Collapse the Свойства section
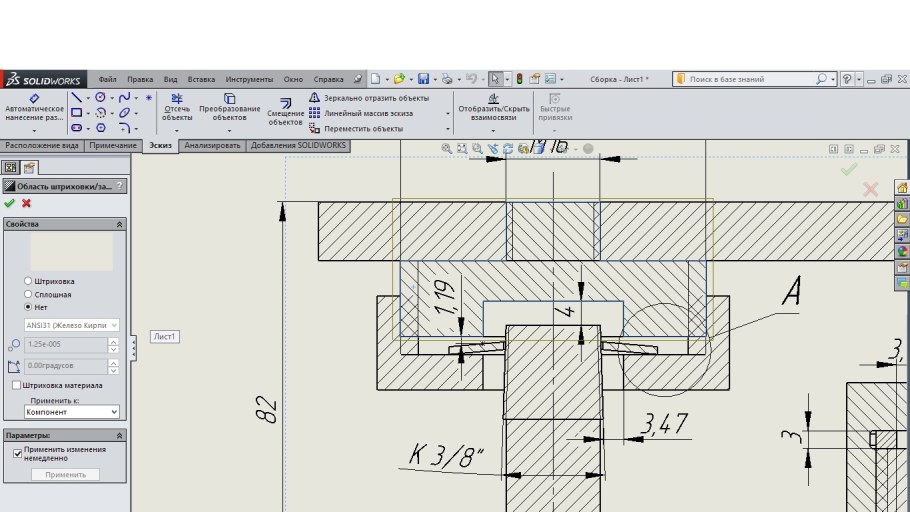Screen dimensions: 910x512 pyautogui.click(x=120, y=225)
